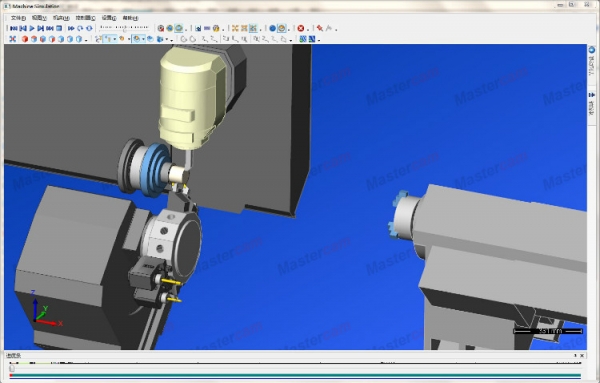Image resolution: width=600 pixels, height=383 pixels.
Task: Click the second yellow focus-arrows icon
Action: [x=244, y=28]
